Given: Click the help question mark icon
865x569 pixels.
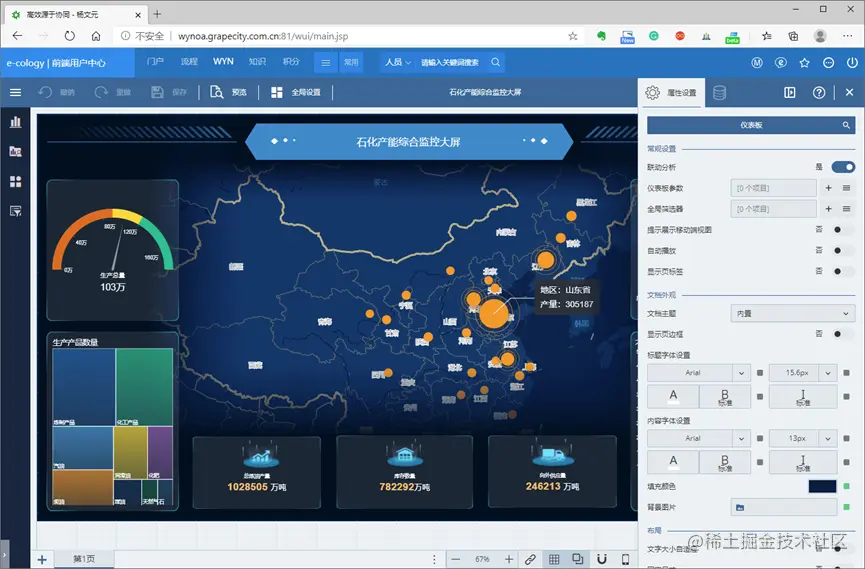Looking at the screenshot, I should coord(819,93).
